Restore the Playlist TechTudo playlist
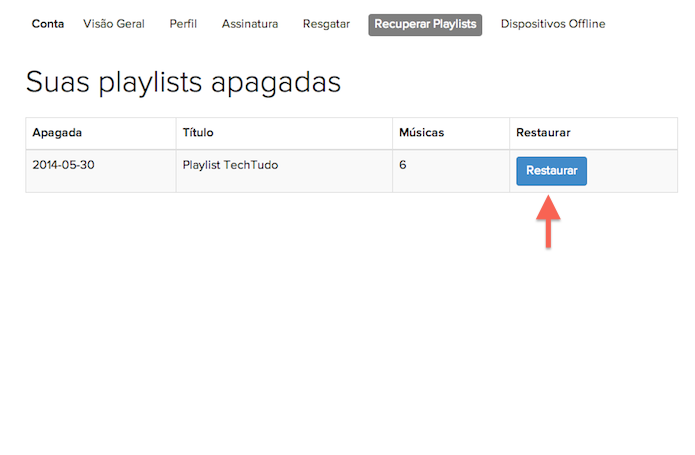This screenshot has width=695, height=455. click(x=551, y=171)
